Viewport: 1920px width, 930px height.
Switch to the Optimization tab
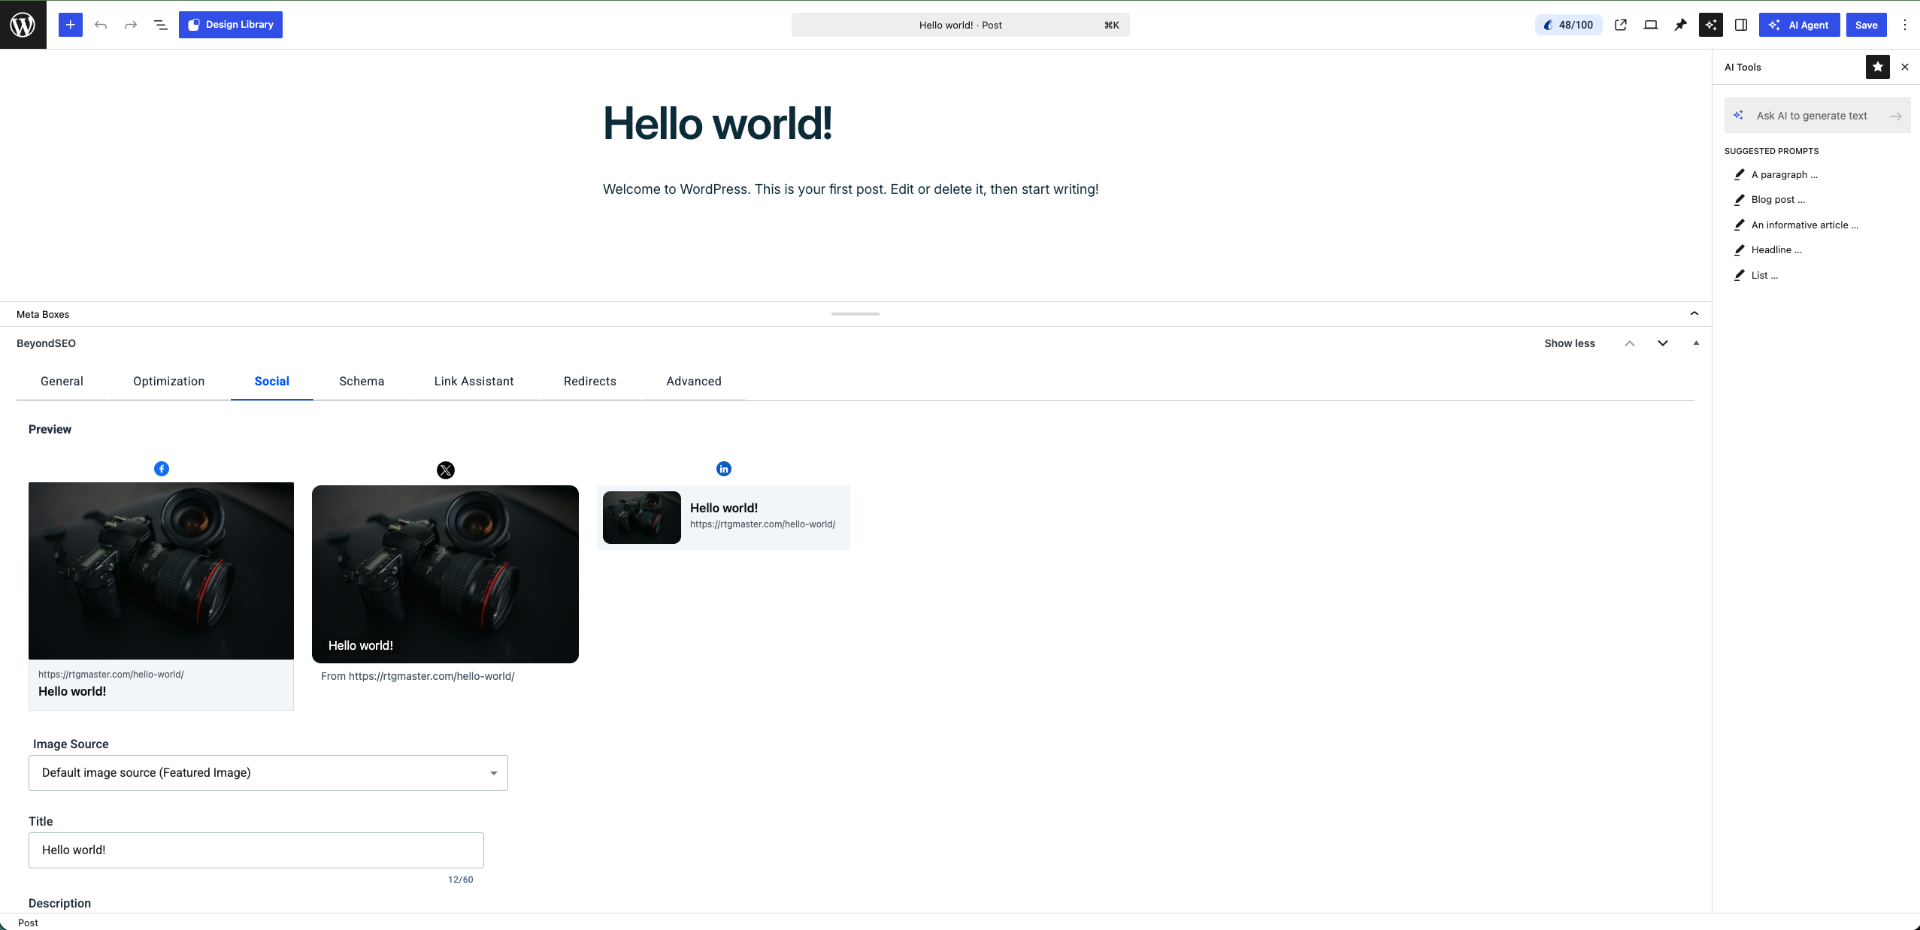point(169,381)
